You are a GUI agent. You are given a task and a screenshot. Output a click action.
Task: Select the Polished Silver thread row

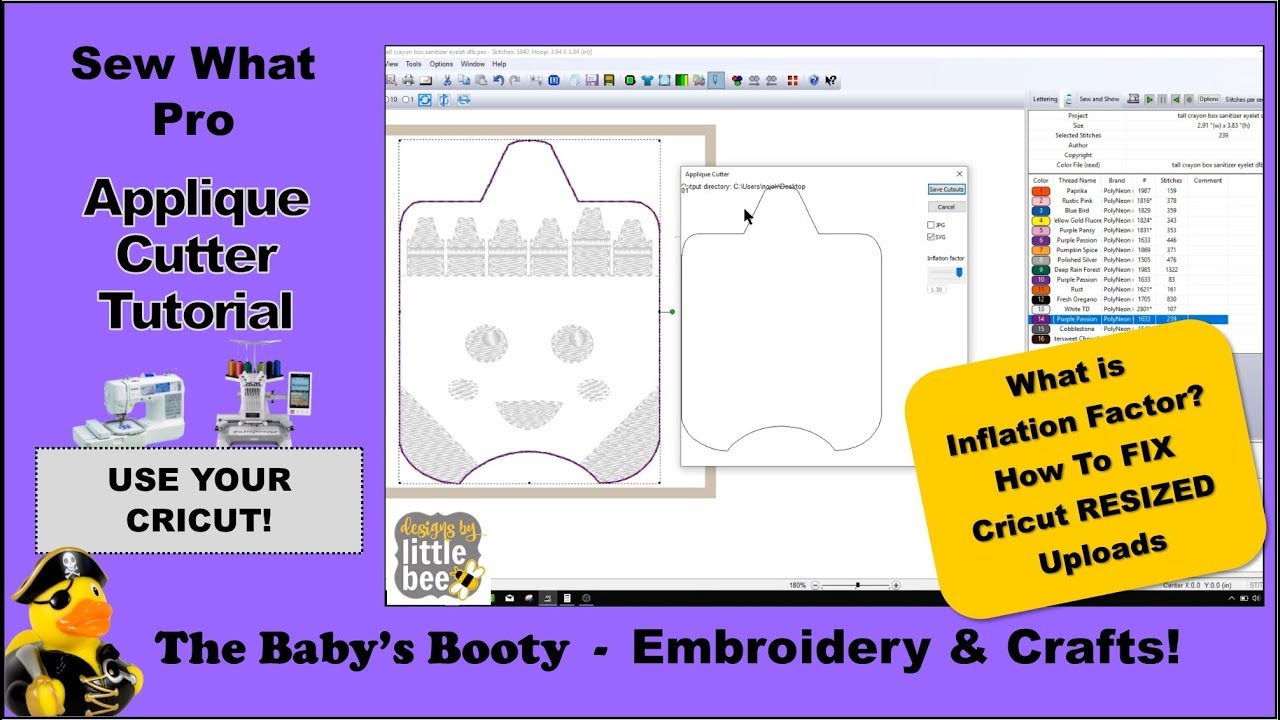[x=1130, y=260]
